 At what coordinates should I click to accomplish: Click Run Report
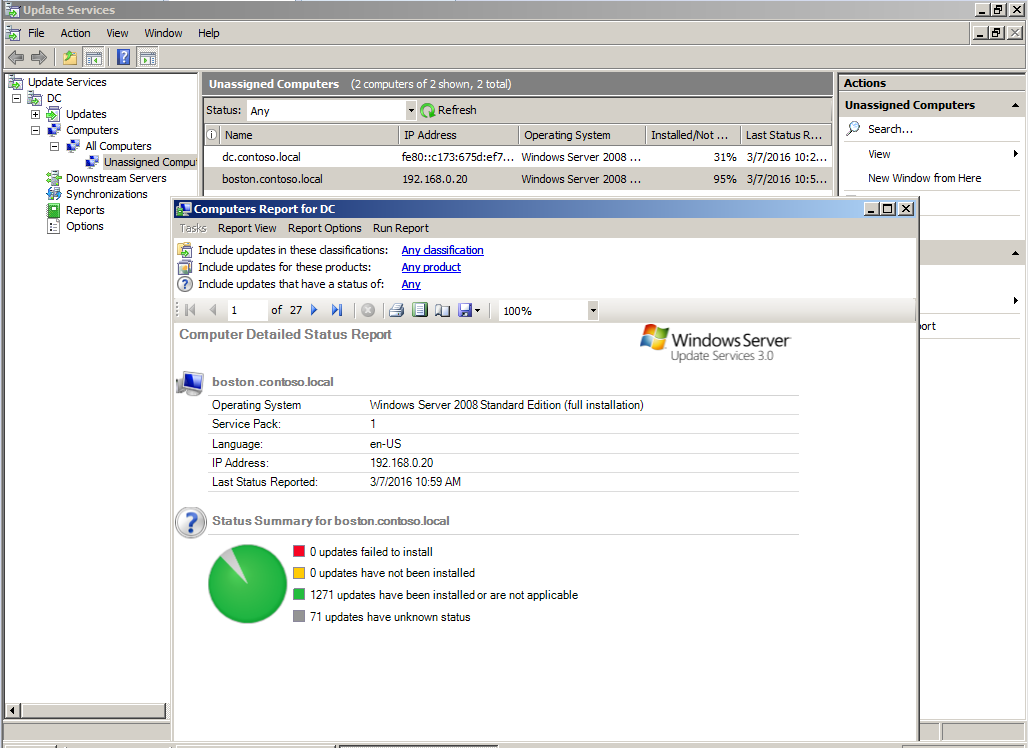pyautogui.click(x=401, y=228)
